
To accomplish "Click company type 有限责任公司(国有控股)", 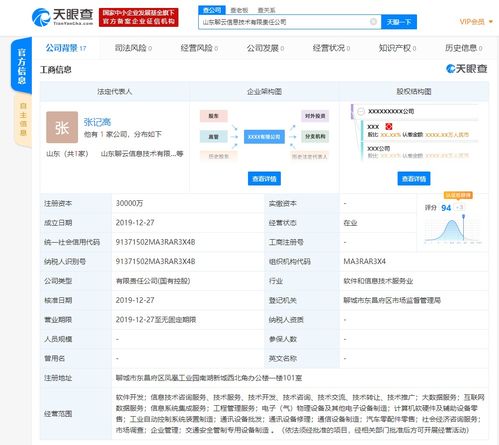I will click(x=153, y=281).
